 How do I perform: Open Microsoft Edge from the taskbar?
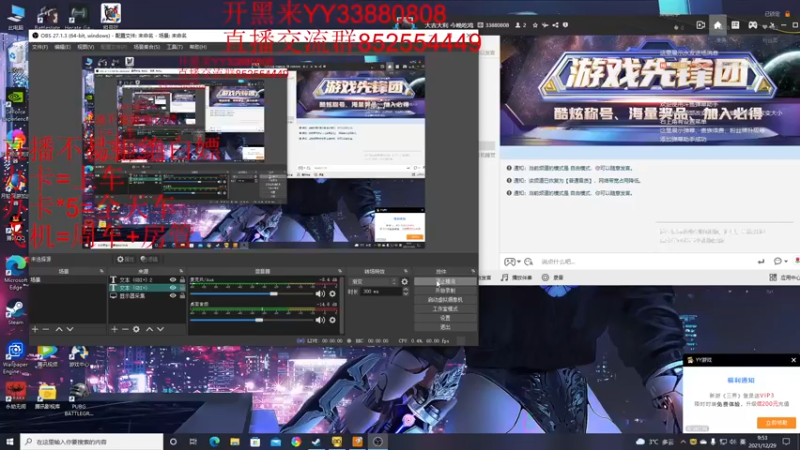214,442
